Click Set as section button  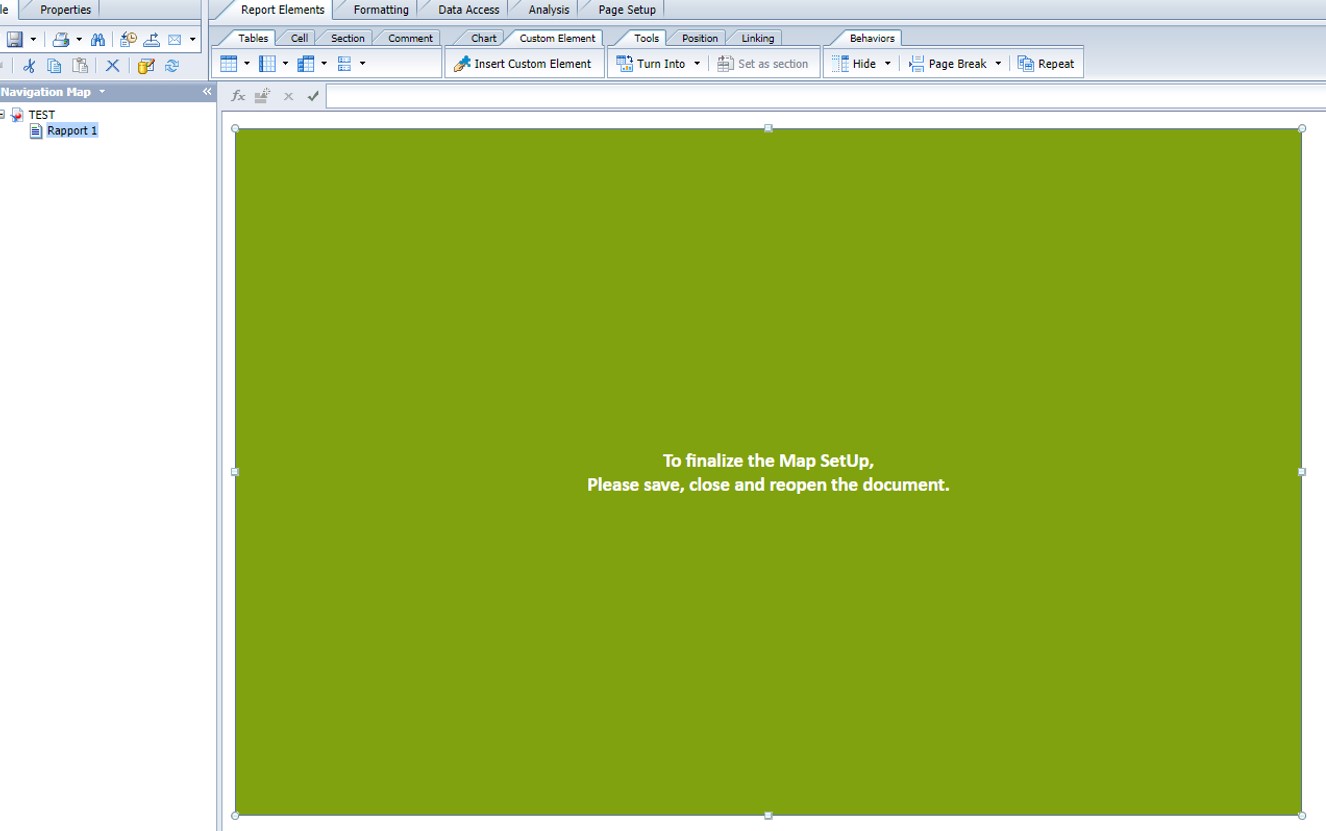point(763,64)
